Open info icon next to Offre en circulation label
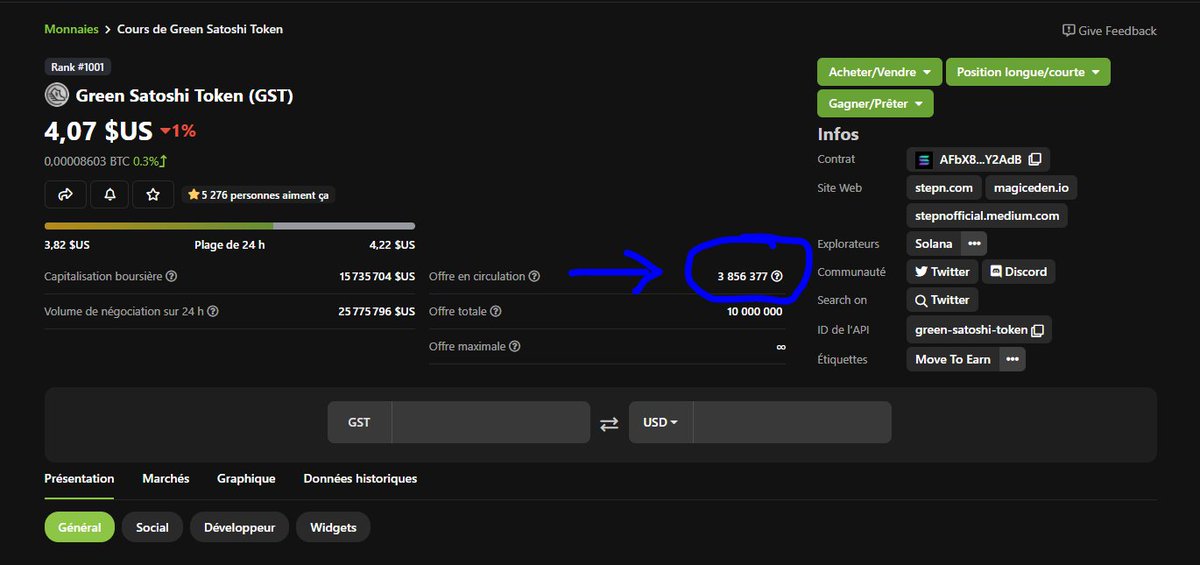This screenshot has height=565, width=1200. point(534,276)
